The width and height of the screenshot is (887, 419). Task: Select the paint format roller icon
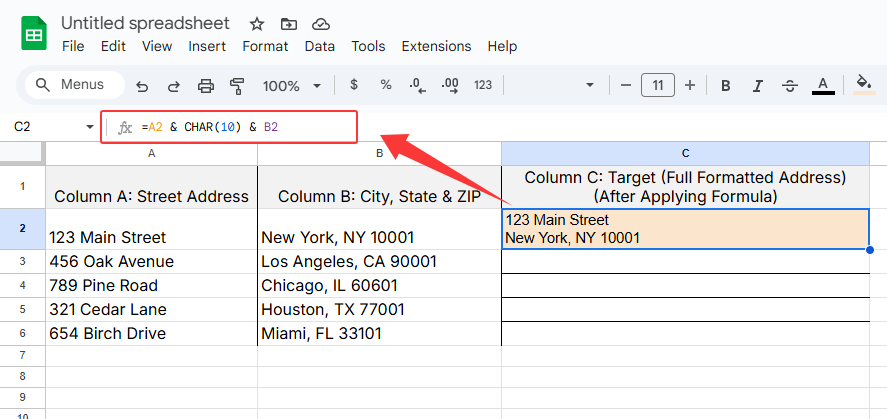point(237,86)
